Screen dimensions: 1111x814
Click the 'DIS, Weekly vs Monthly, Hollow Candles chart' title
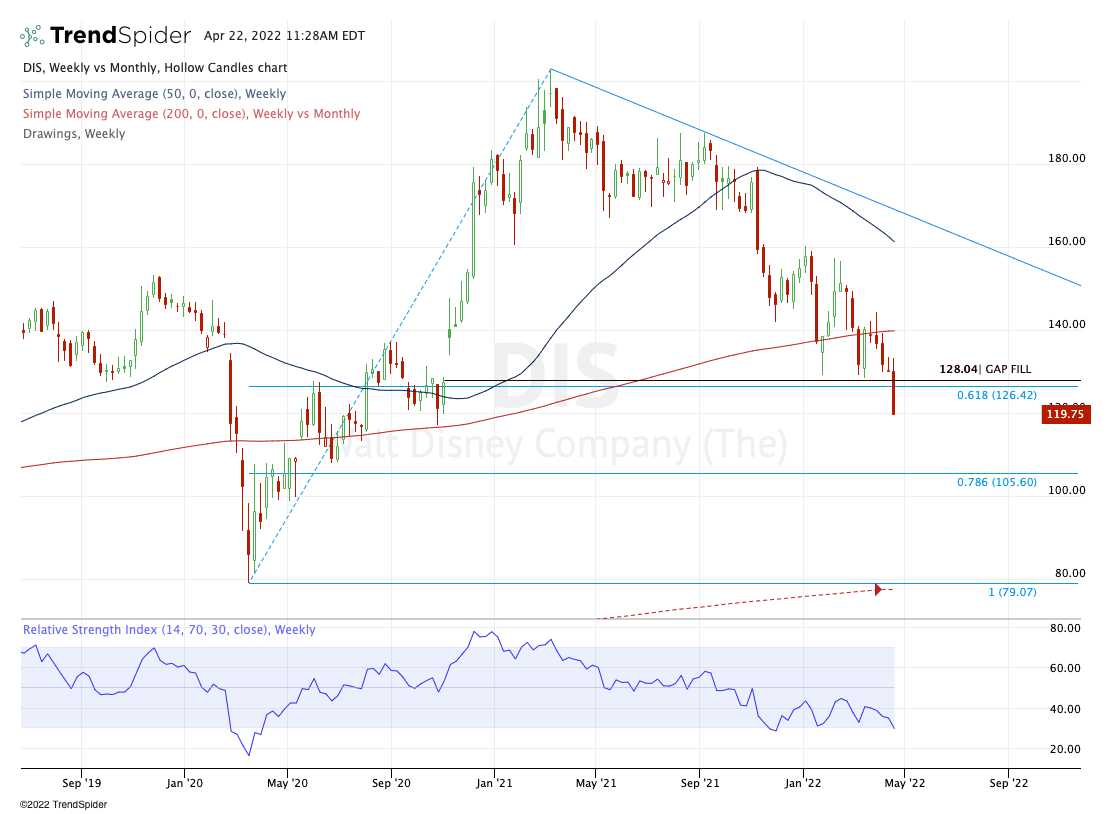click(x=155, y=68)
